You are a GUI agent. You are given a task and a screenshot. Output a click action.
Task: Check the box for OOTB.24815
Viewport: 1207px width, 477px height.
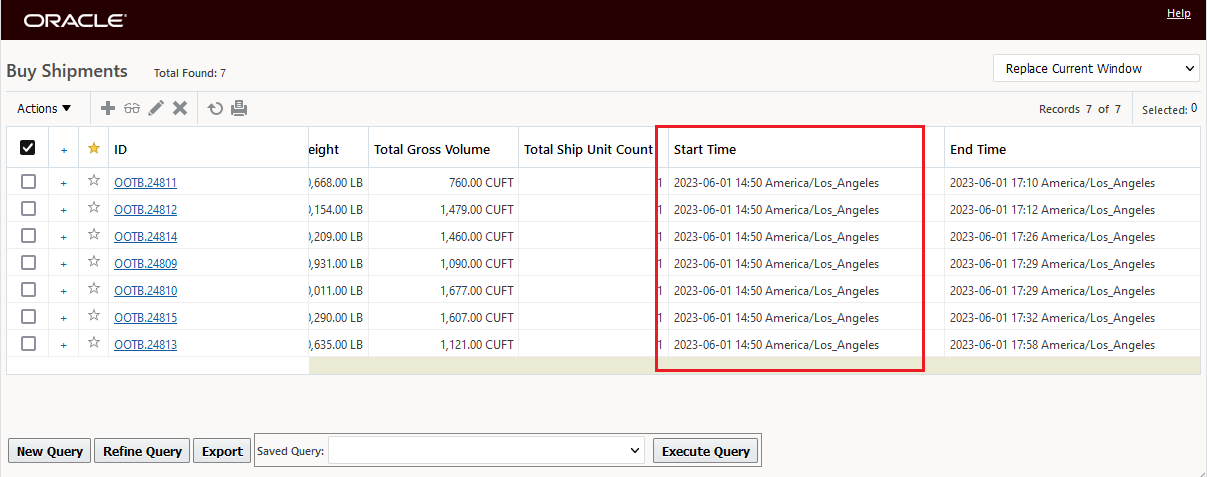28,316
